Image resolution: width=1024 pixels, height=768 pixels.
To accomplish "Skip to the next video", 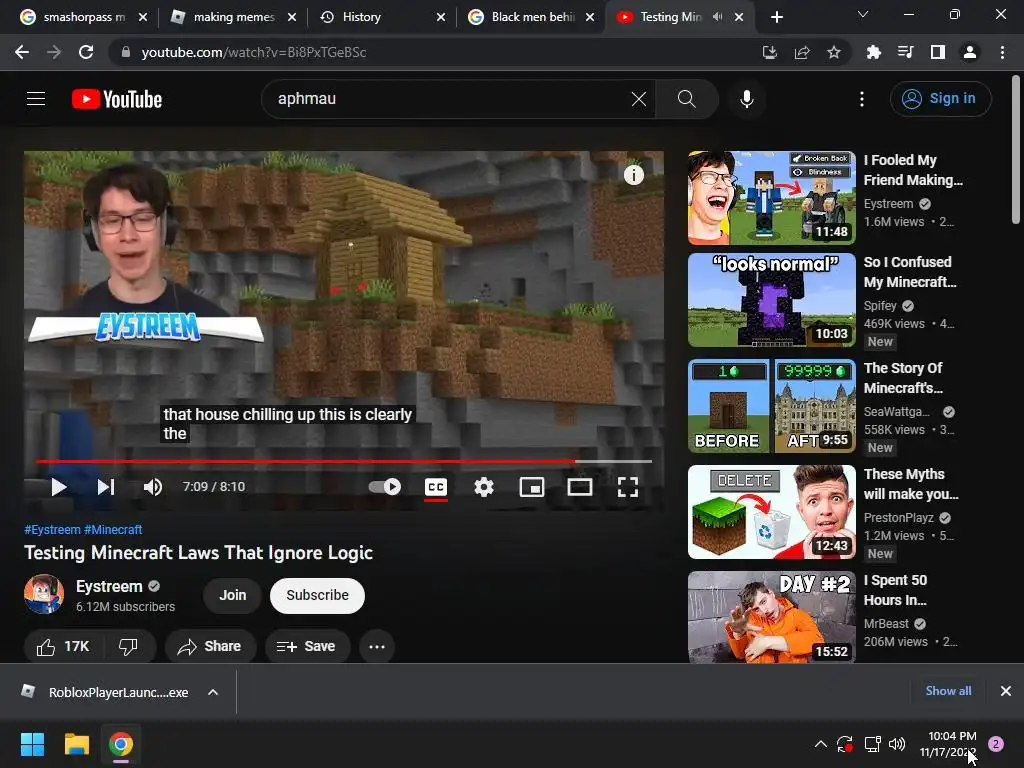I will [x=106, y=487].
